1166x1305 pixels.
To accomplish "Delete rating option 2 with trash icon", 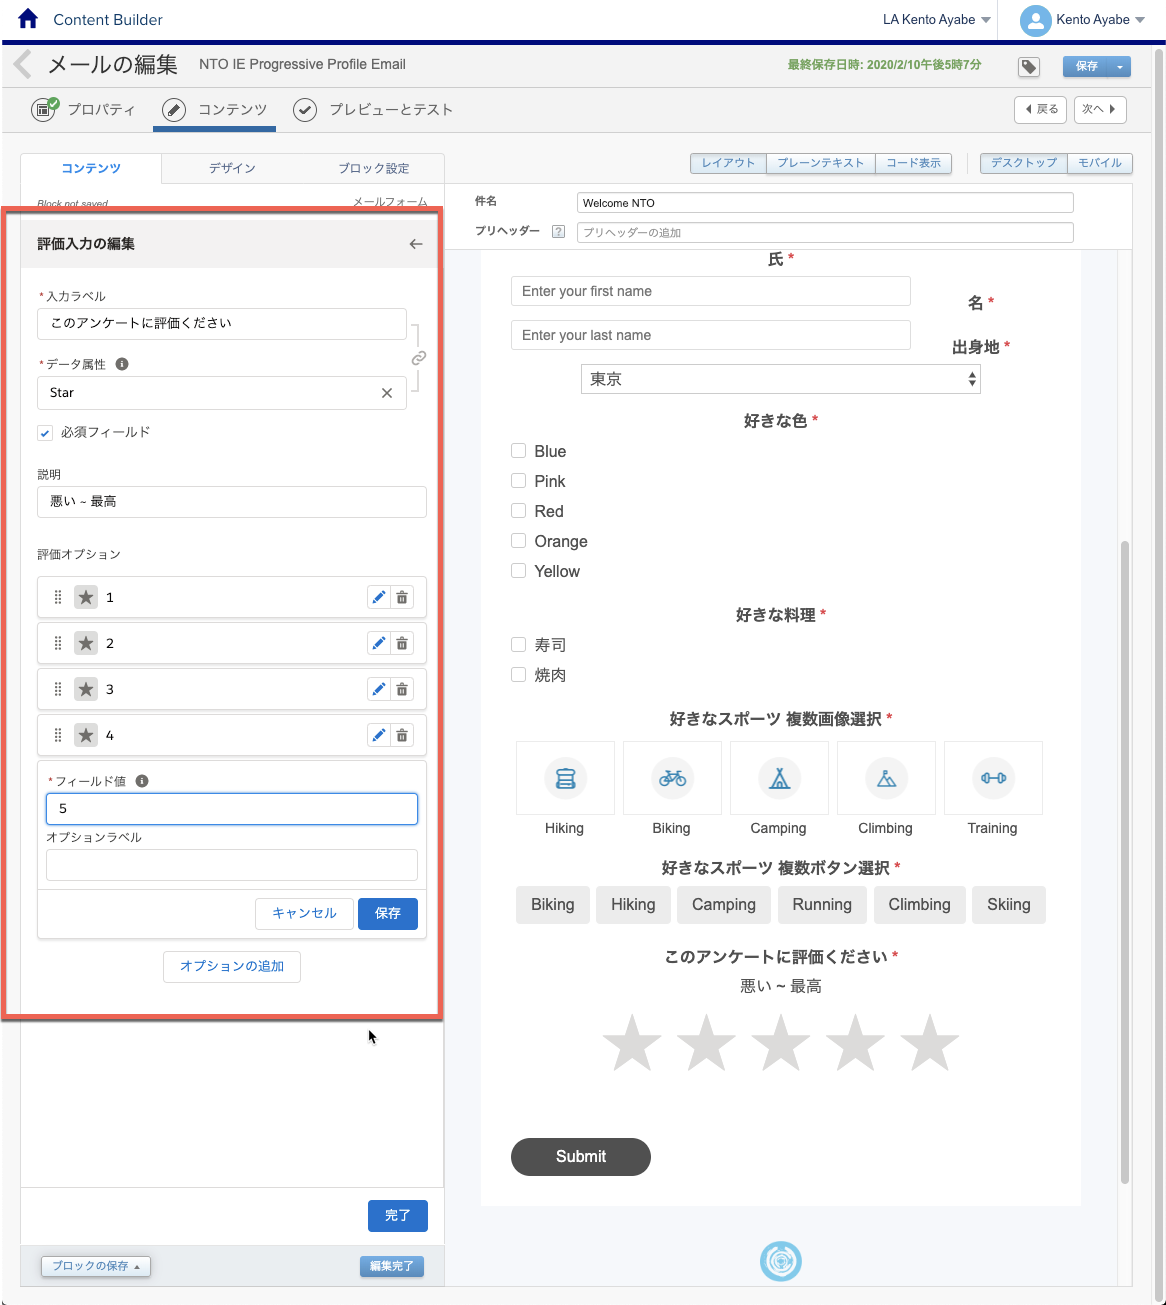I will pos(402,643).
